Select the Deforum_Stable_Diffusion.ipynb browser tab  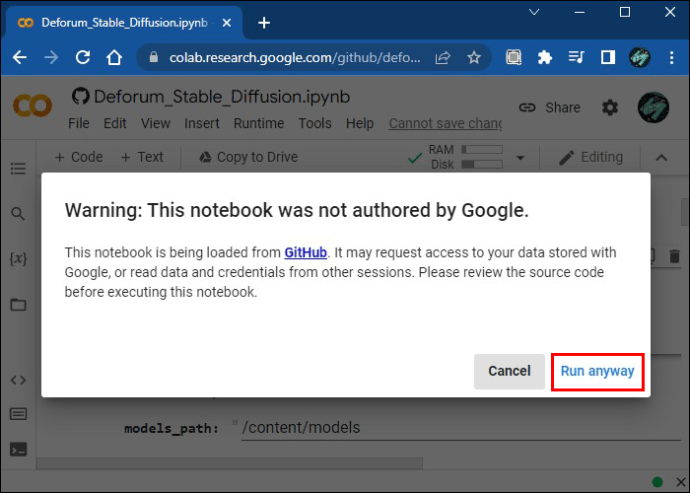pyautogui.click(x=124, y=23)
